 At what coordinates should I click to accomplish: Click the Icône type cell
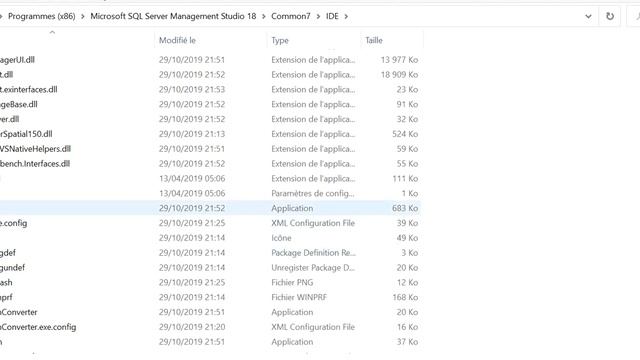pos(281,238)
